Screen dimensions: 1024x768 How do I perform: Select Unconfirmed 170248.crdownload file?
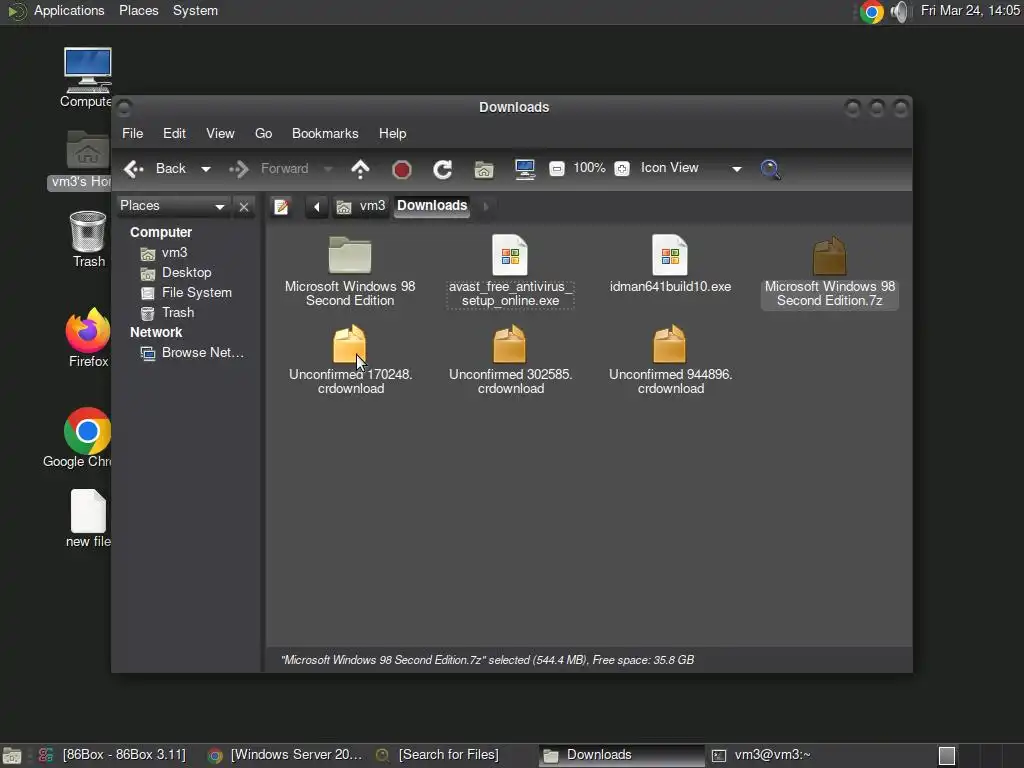click(x=350, y=360)
